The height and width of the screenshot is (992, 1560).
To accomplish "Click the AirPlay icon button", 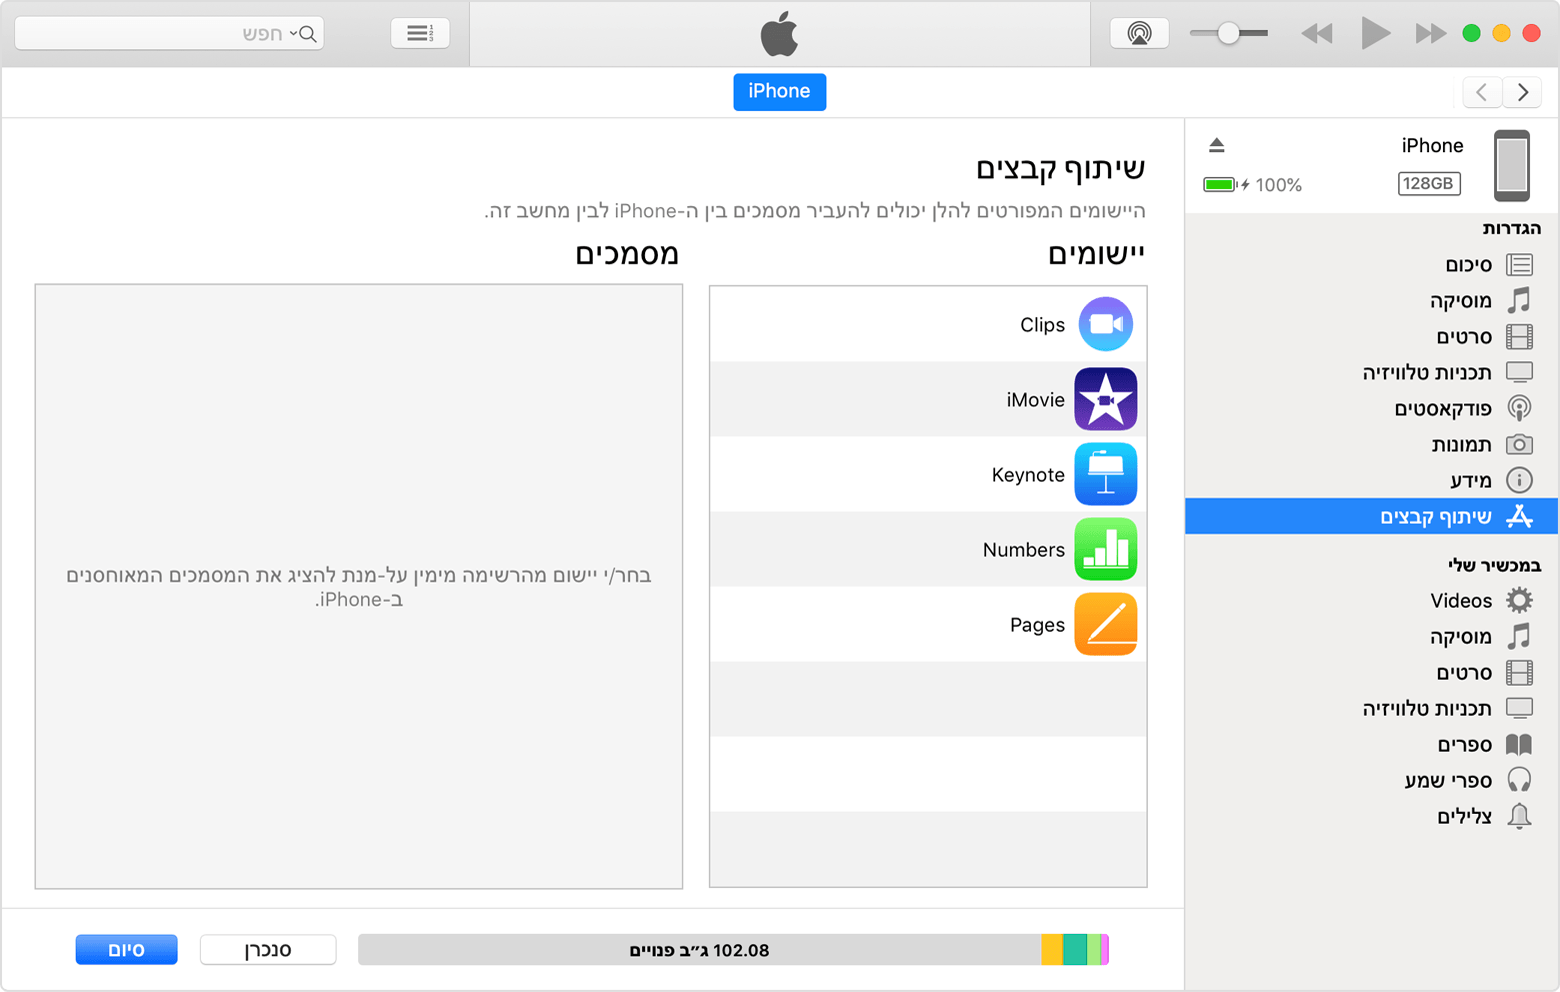I will [x=1139, y=33].
